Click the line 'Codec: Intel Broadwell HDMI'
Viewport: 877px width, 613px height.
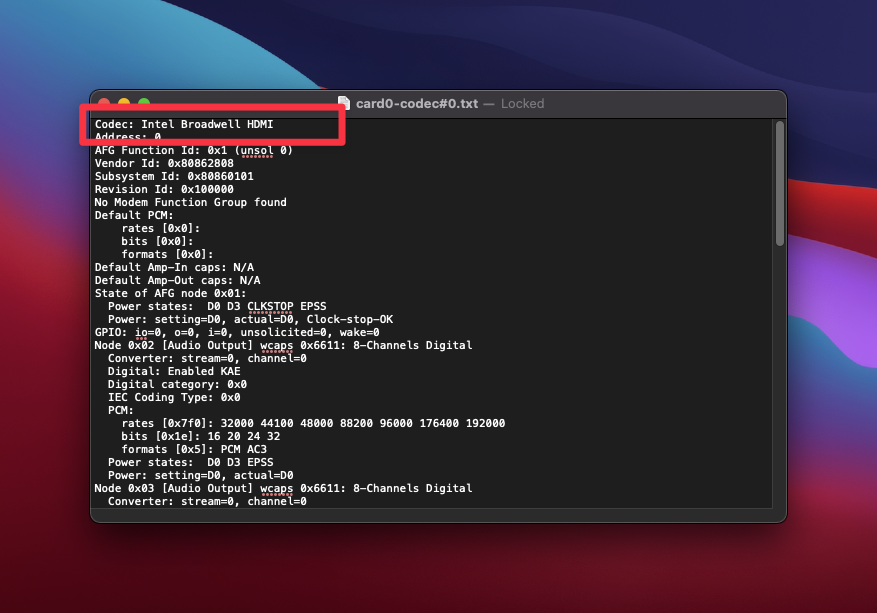(x=184, y=124)
